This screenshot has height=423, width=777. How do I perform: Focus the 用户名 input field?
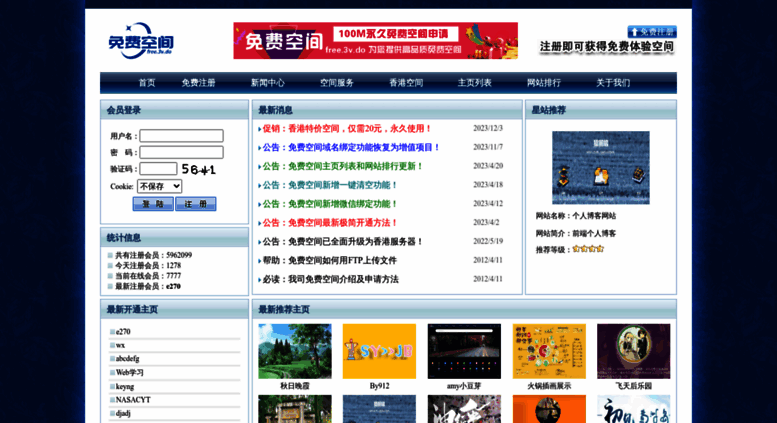181,136
